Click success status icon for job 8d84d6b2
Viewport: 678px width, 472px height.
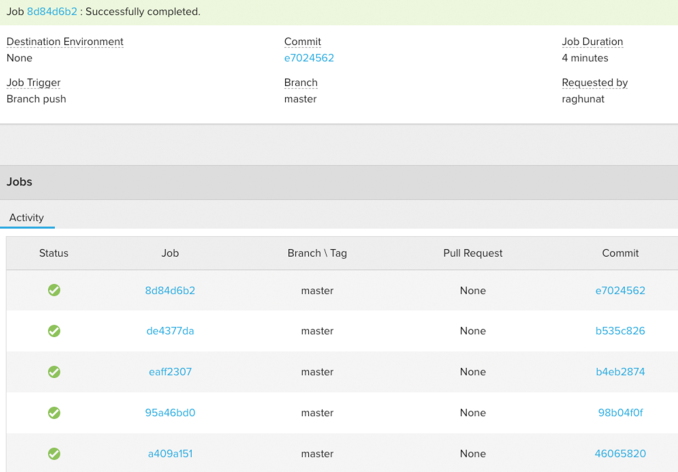click(x=54, y=290)
